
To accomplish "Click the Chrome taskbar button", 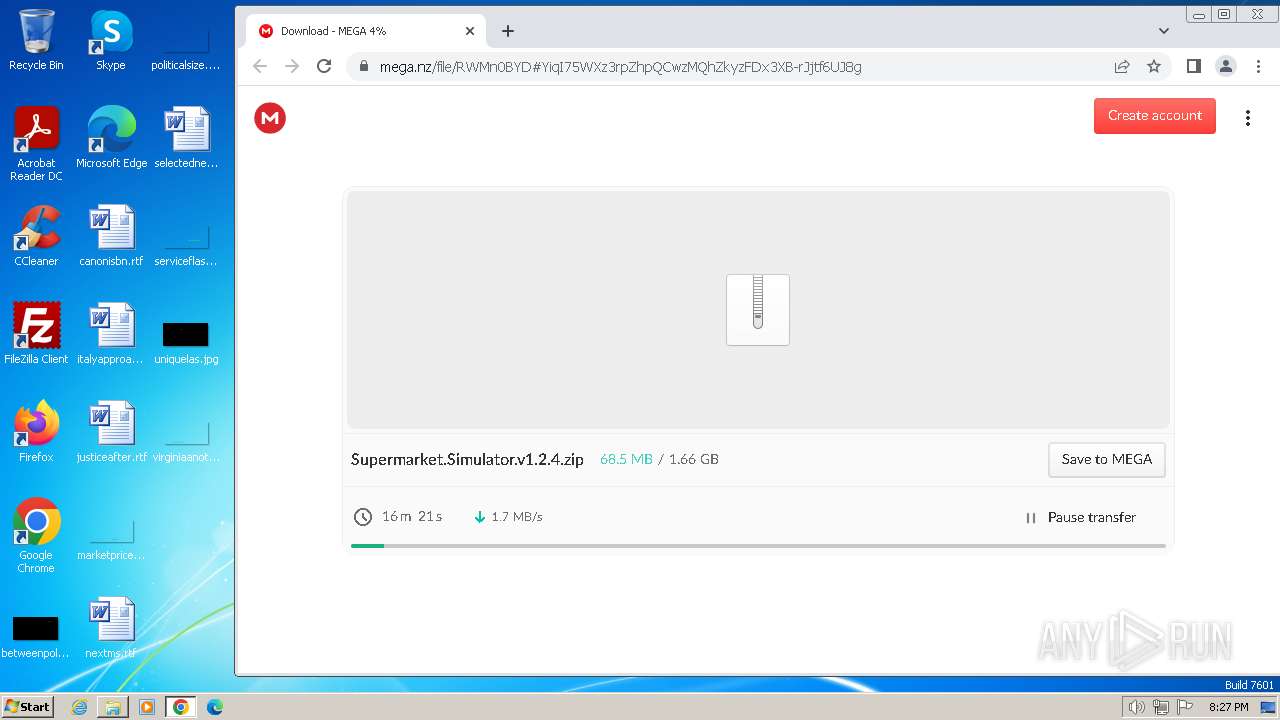I will (180, 707).
